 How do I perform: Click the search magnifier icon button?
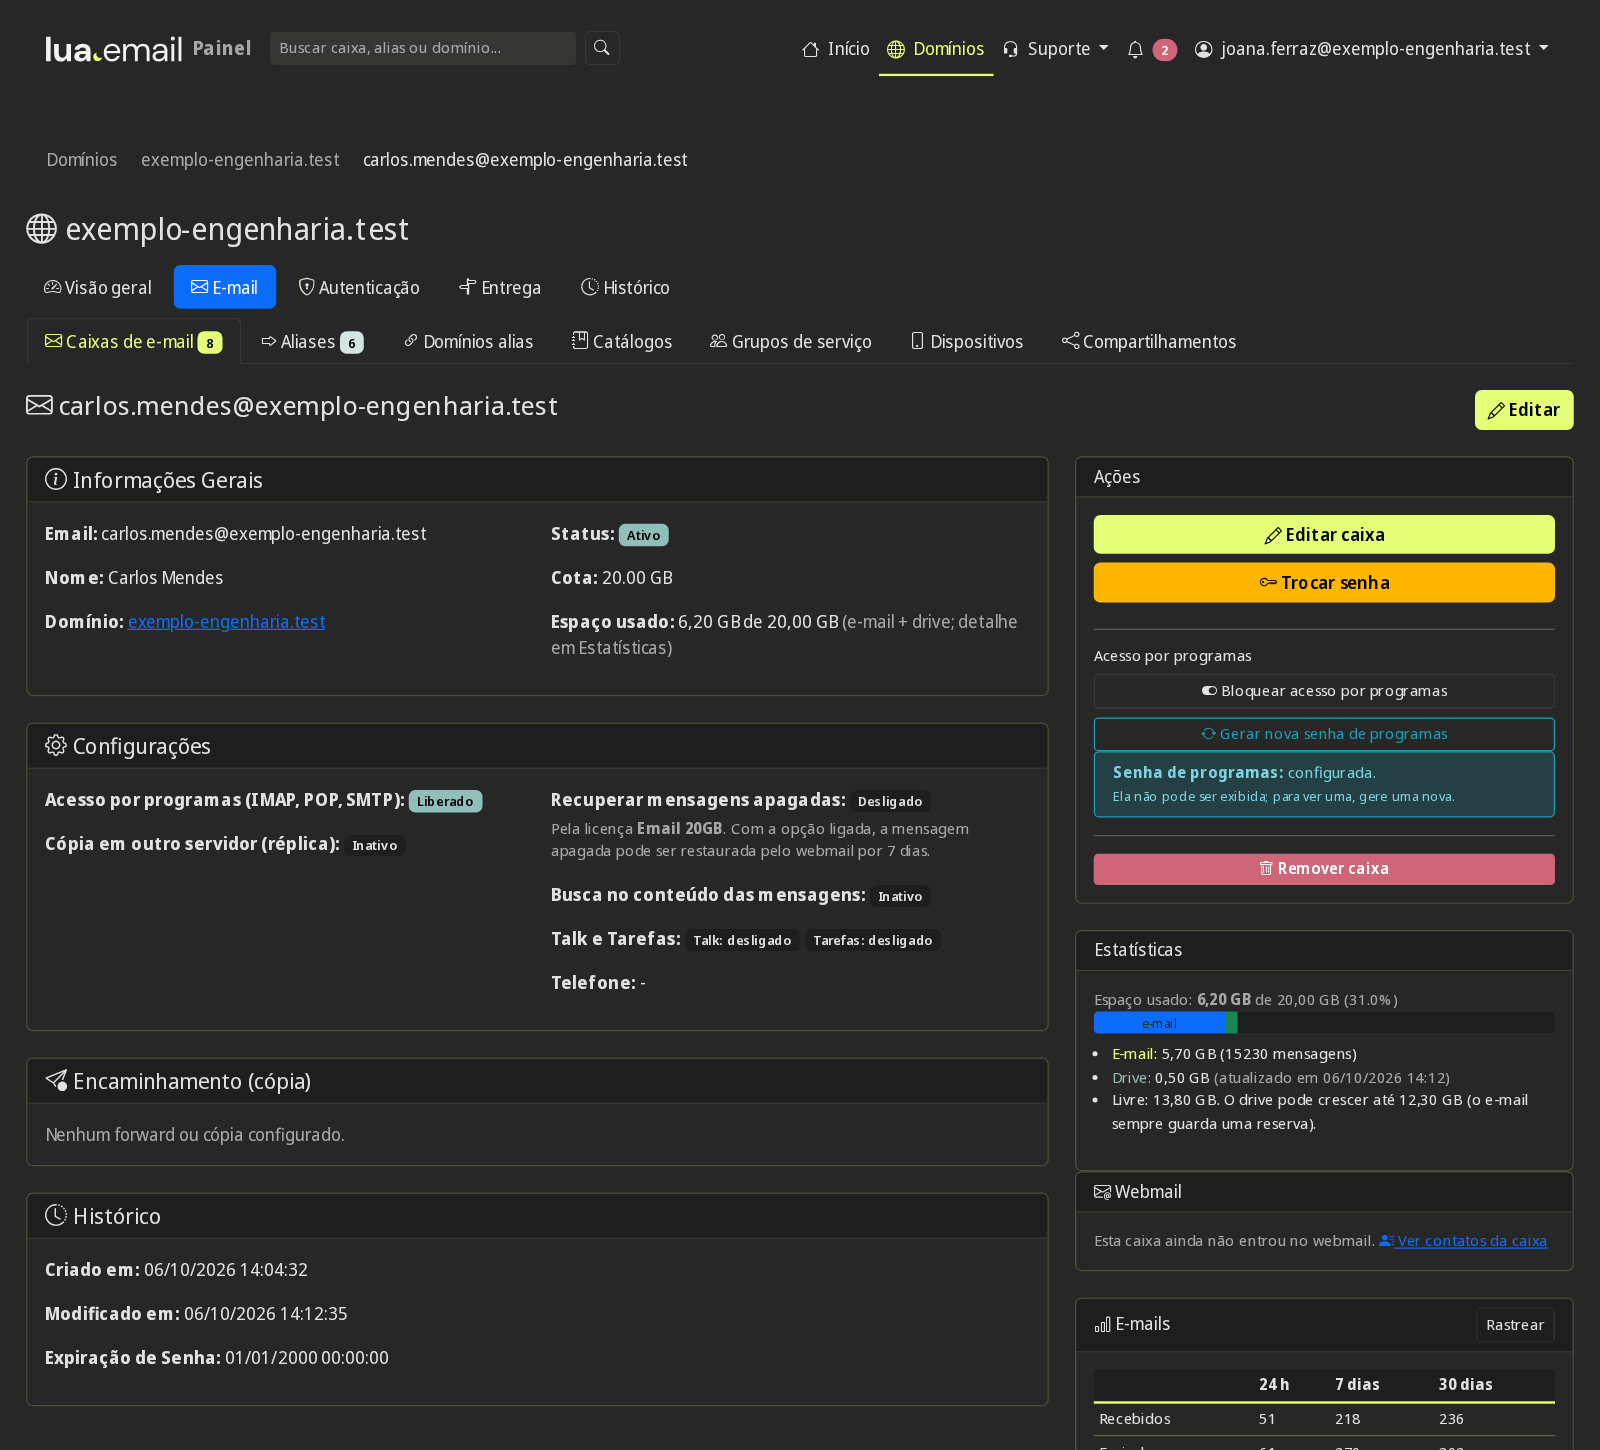point(602,48)
